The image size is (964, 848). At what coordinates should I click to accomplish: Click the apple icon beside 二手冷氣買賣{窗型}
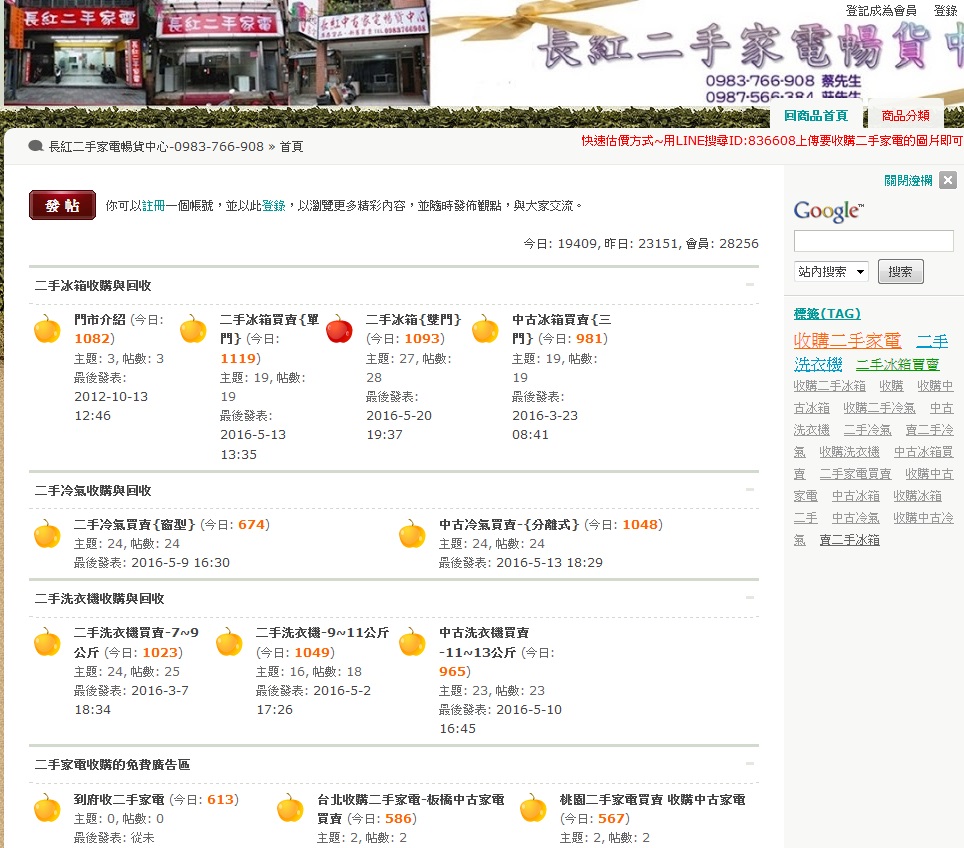point(47,533)
